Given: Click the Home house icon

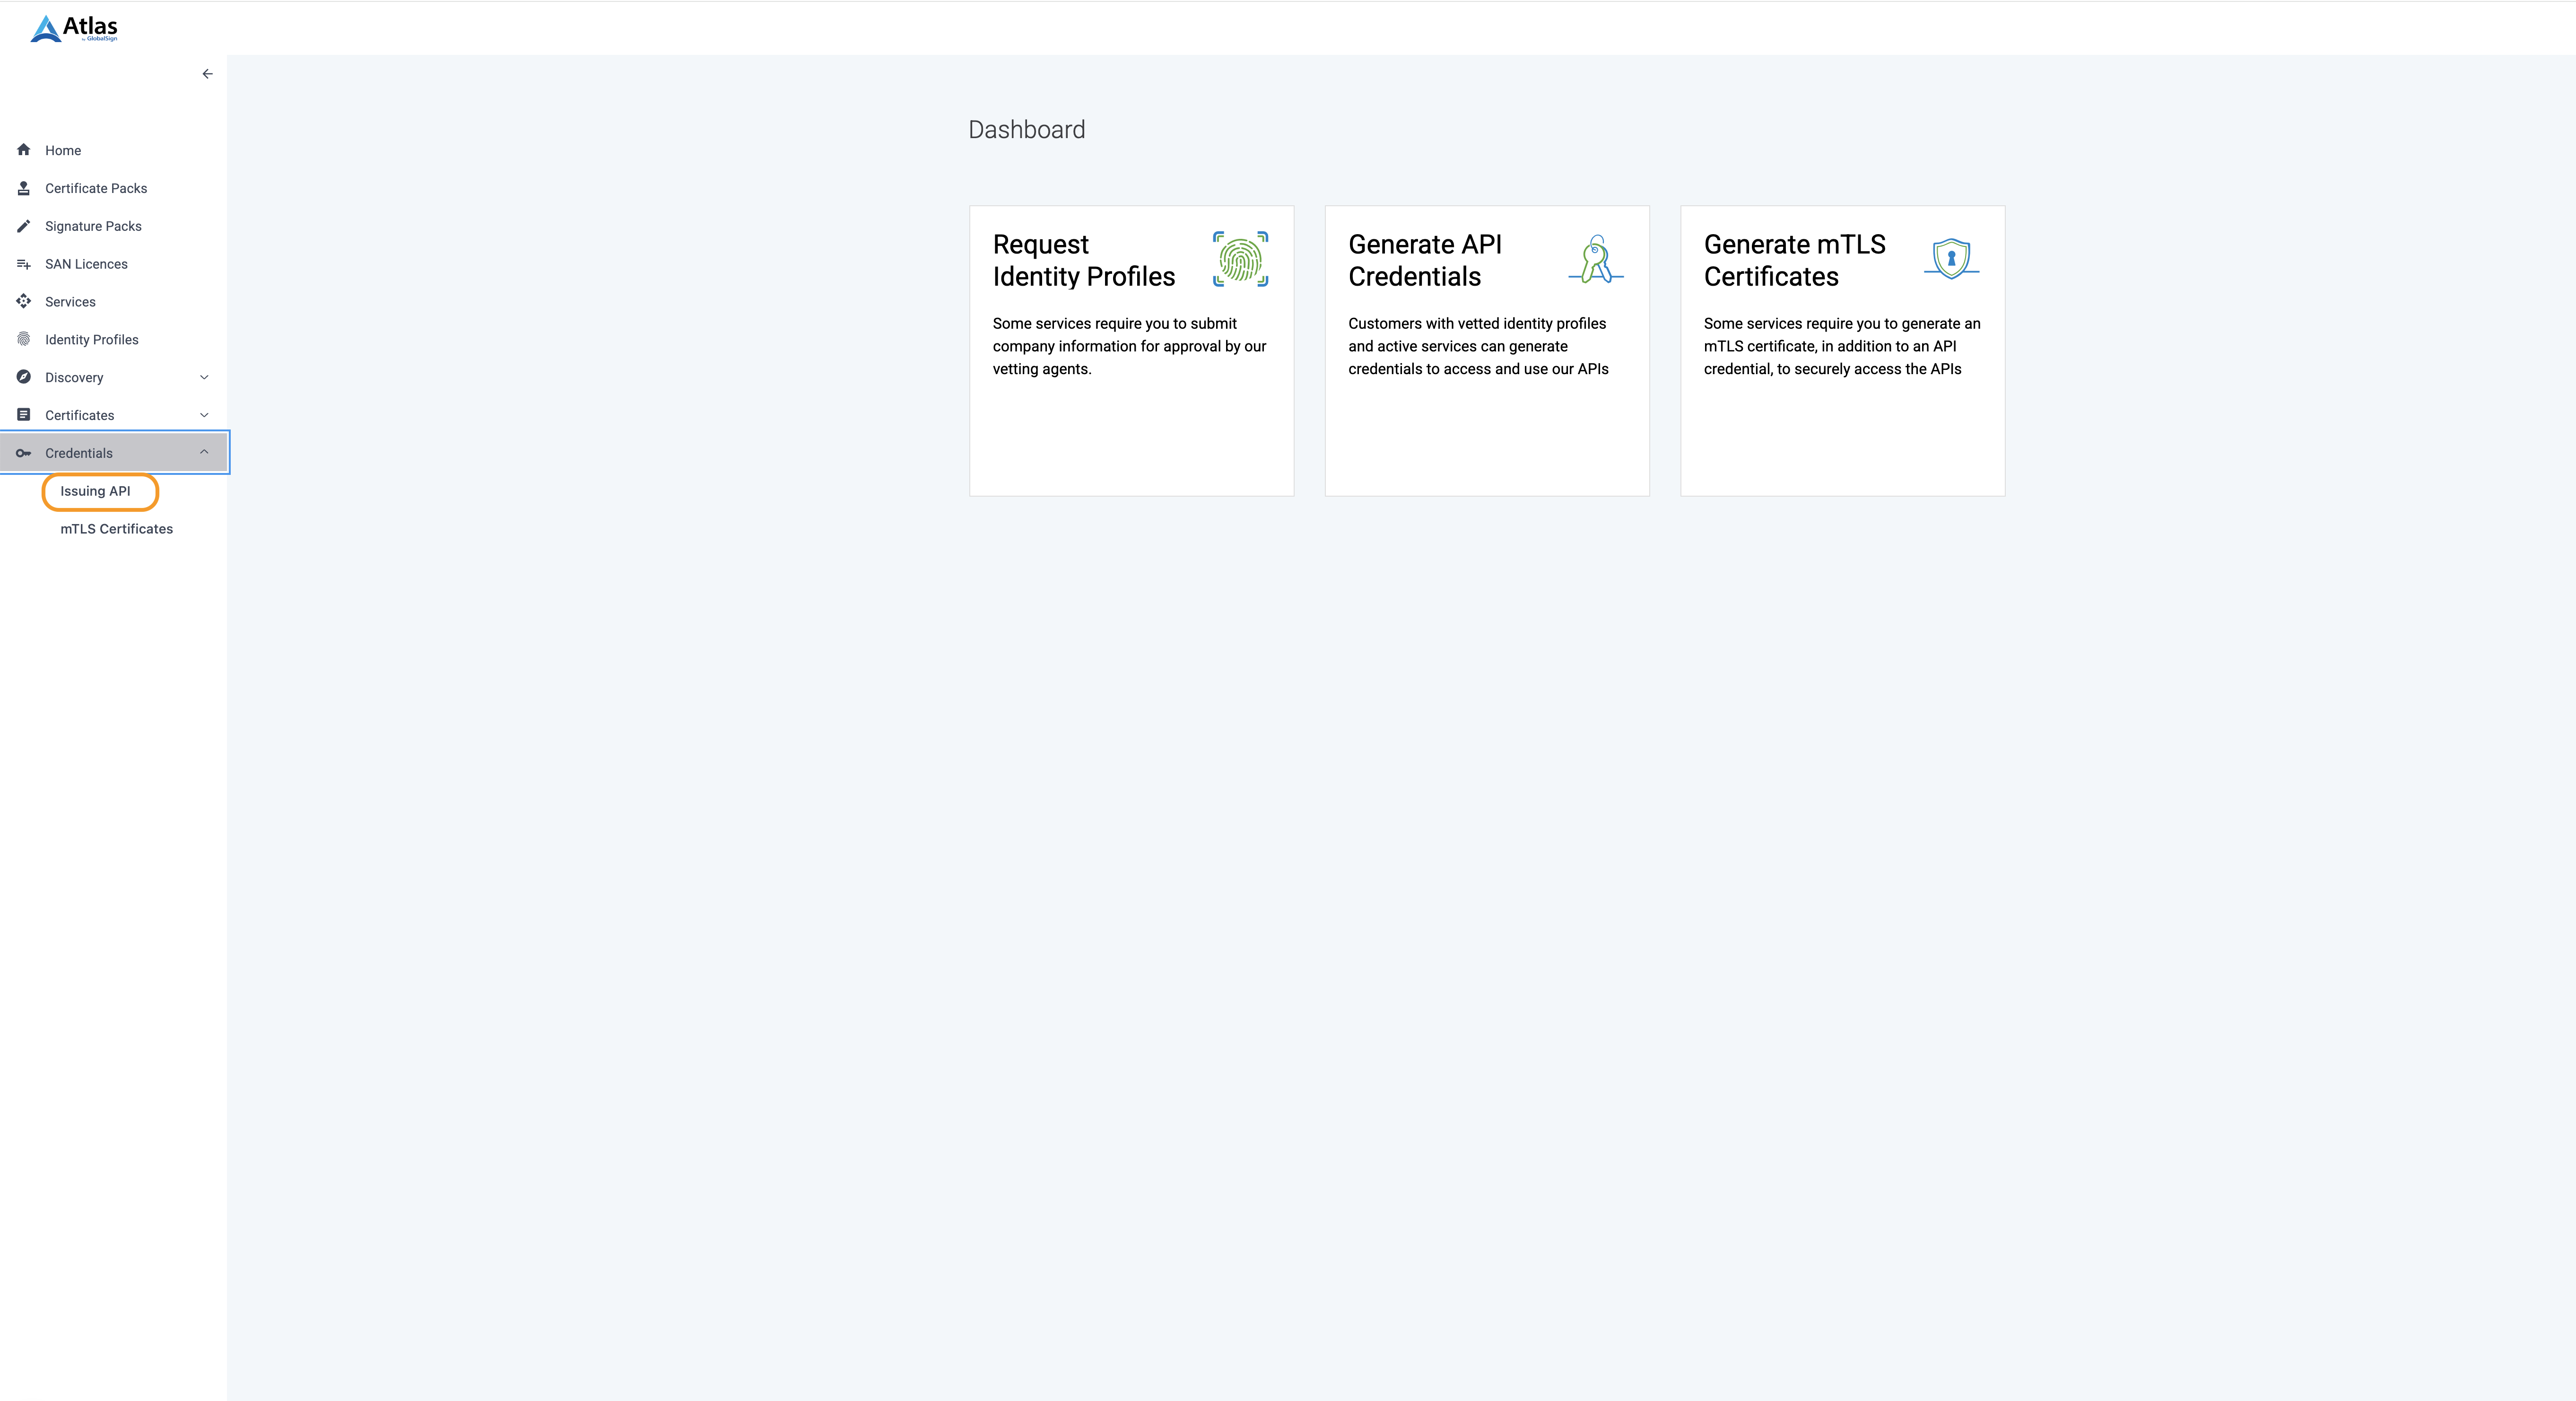Looking at the screenshot, I should [23, 150].
